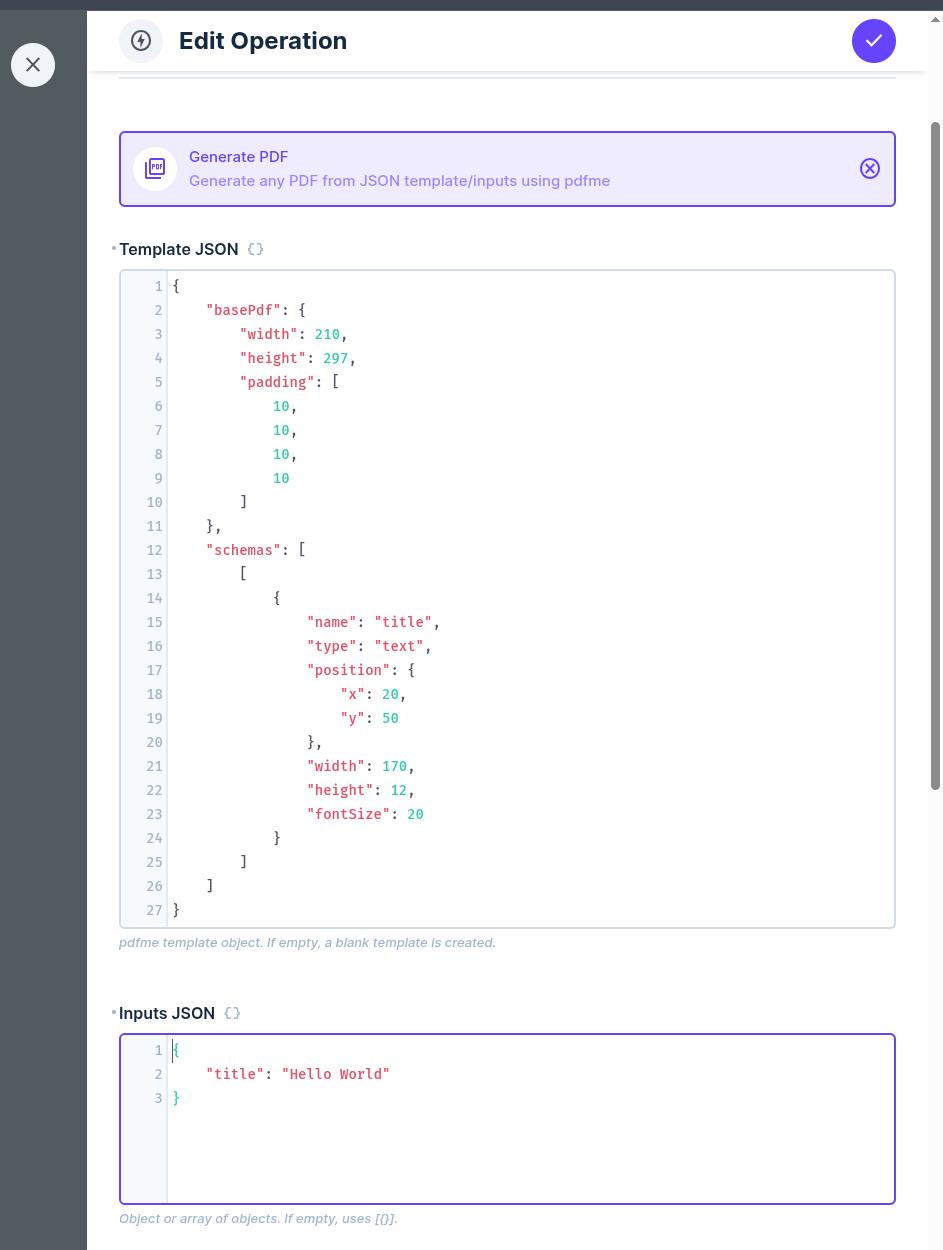The width and height of the screenshot is (943, 1250).
Task: Select the Inputs JSON field label
Action: [167, 1013]
